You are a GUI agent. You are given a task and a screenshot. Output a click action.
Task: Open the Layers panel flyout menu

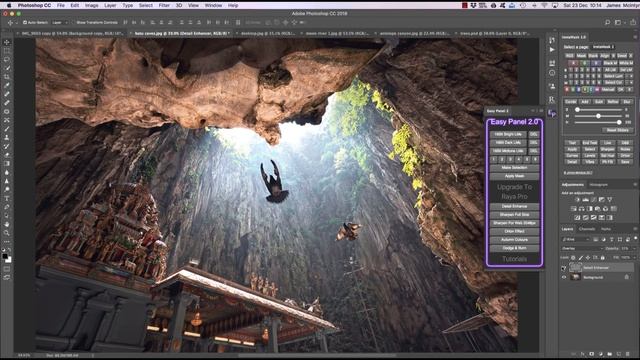(635, 229)
